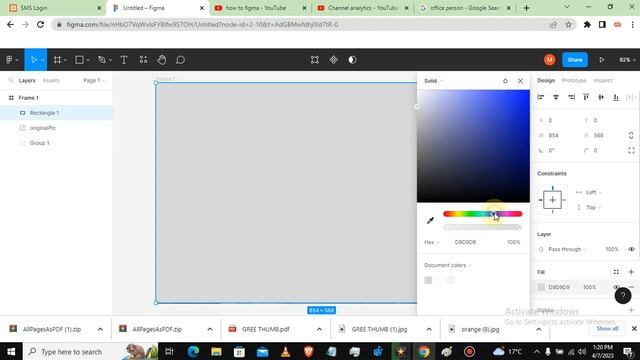Open the Solid fill type dropdown
Viewport: 640px width, 360px height.
pos(433,81)
